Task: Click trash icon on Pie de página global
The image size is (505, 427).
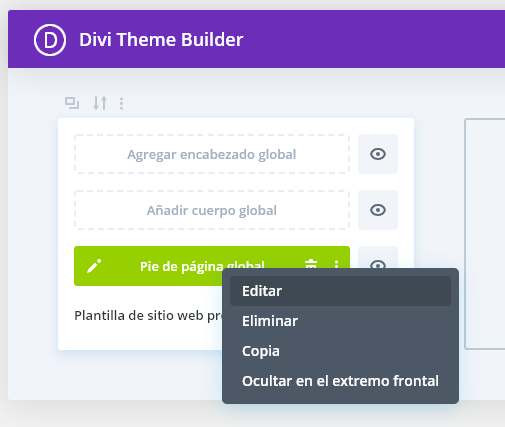Action: click(x=311, y=264)
